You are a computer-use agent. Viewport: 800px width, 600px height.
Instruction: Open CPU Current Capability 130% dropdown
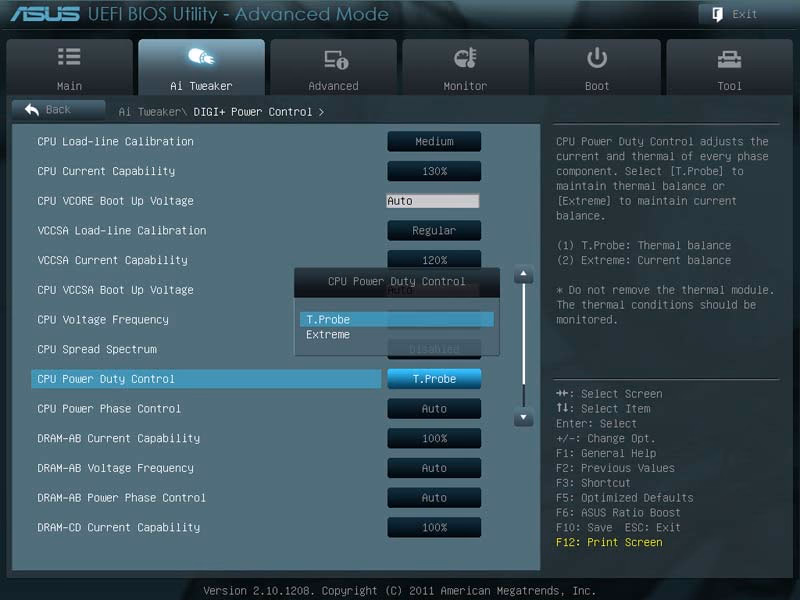point(434,171)
